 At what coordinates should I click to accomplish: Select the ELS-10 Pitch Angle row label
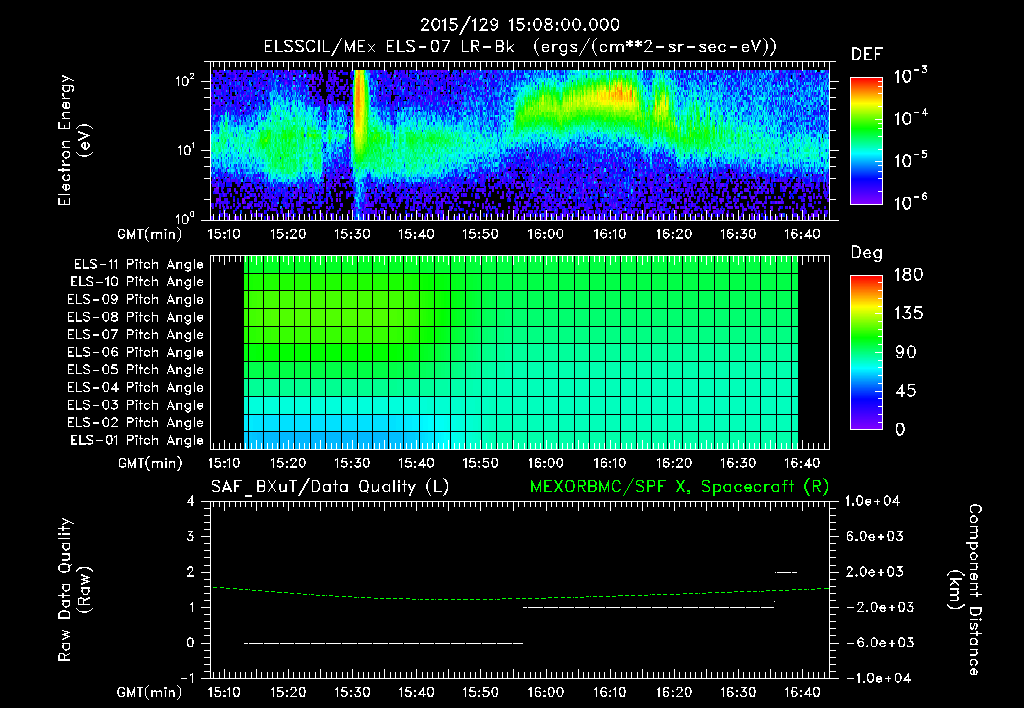[x=137, y=282]
